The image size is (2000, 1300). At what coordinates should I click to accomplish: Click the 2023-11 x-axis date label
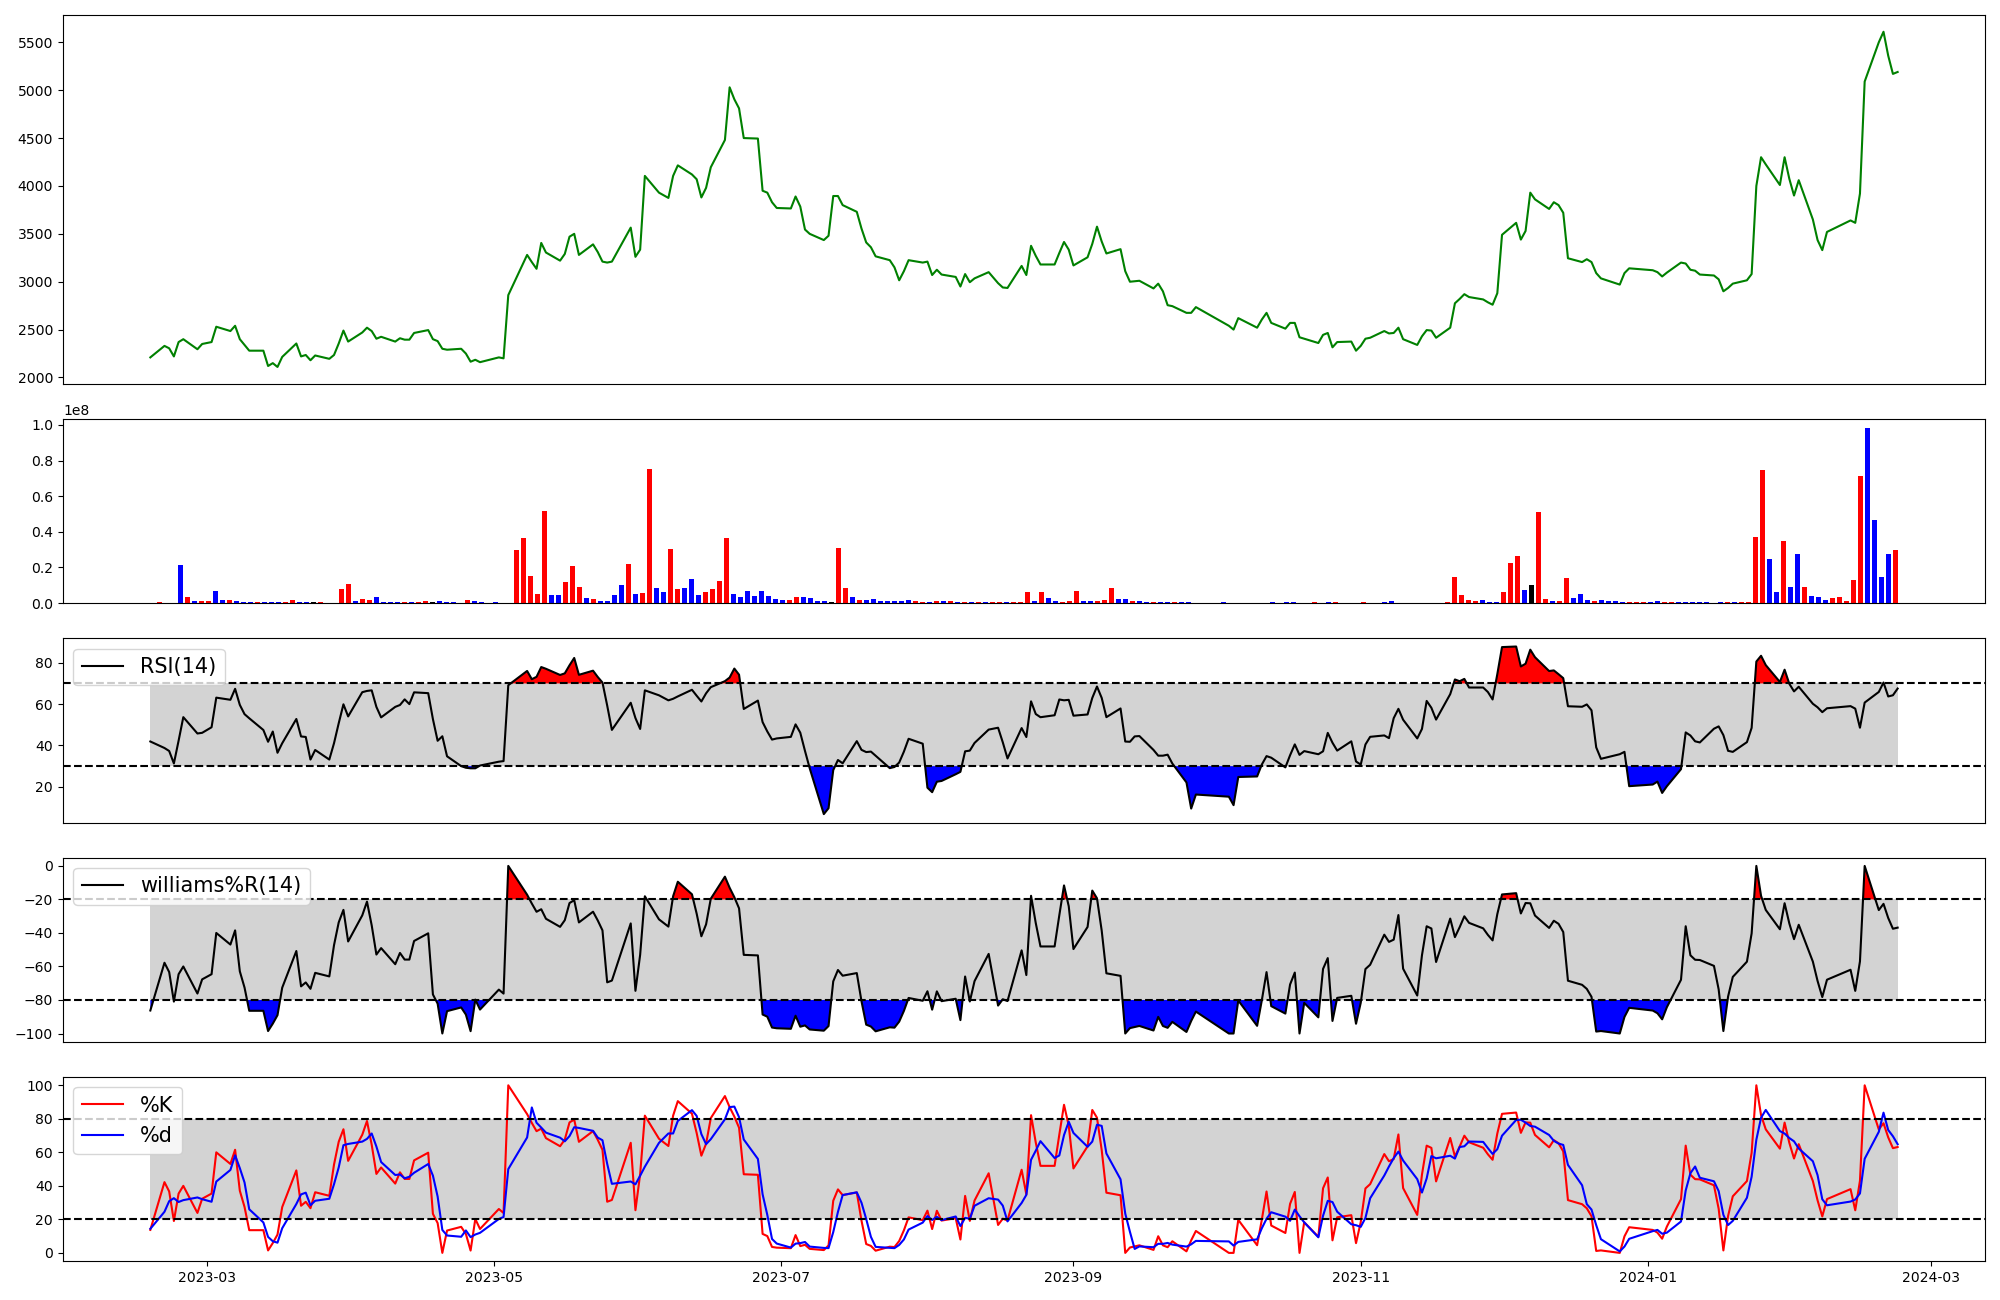(1361, 1277)
